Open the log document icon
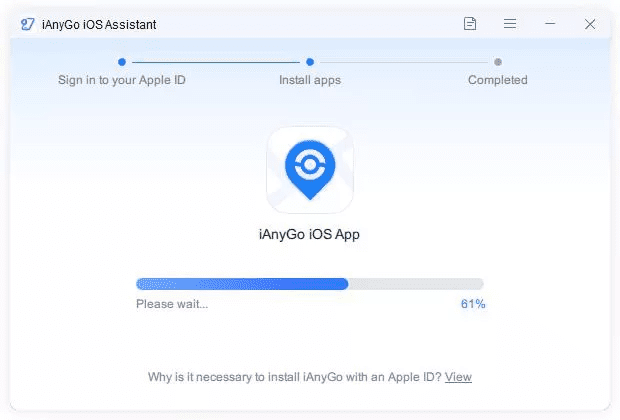 click(x=469, y=24)
